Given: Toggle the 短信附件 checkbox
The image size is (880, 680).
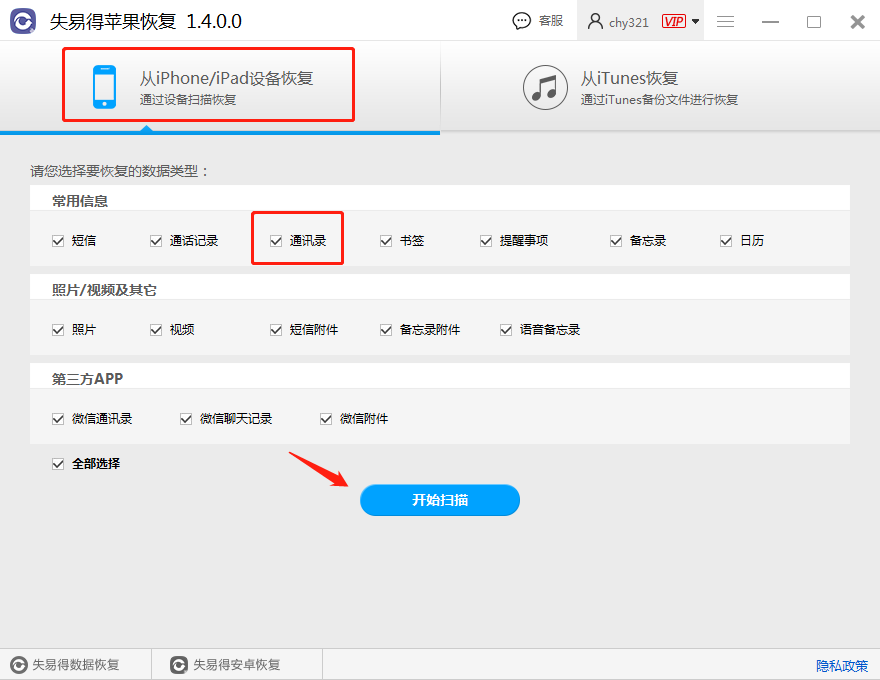Looking at the screenshot, I should click(276, 330).
